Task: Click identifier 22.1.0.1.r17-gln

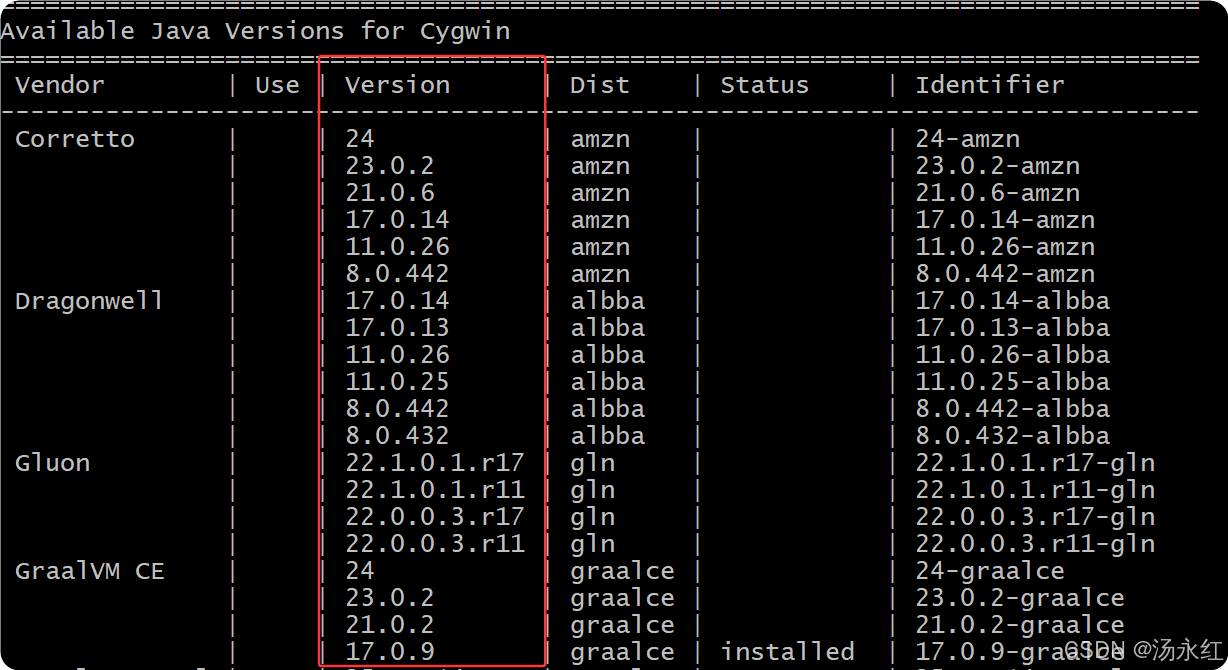Action: point(1035,463)
